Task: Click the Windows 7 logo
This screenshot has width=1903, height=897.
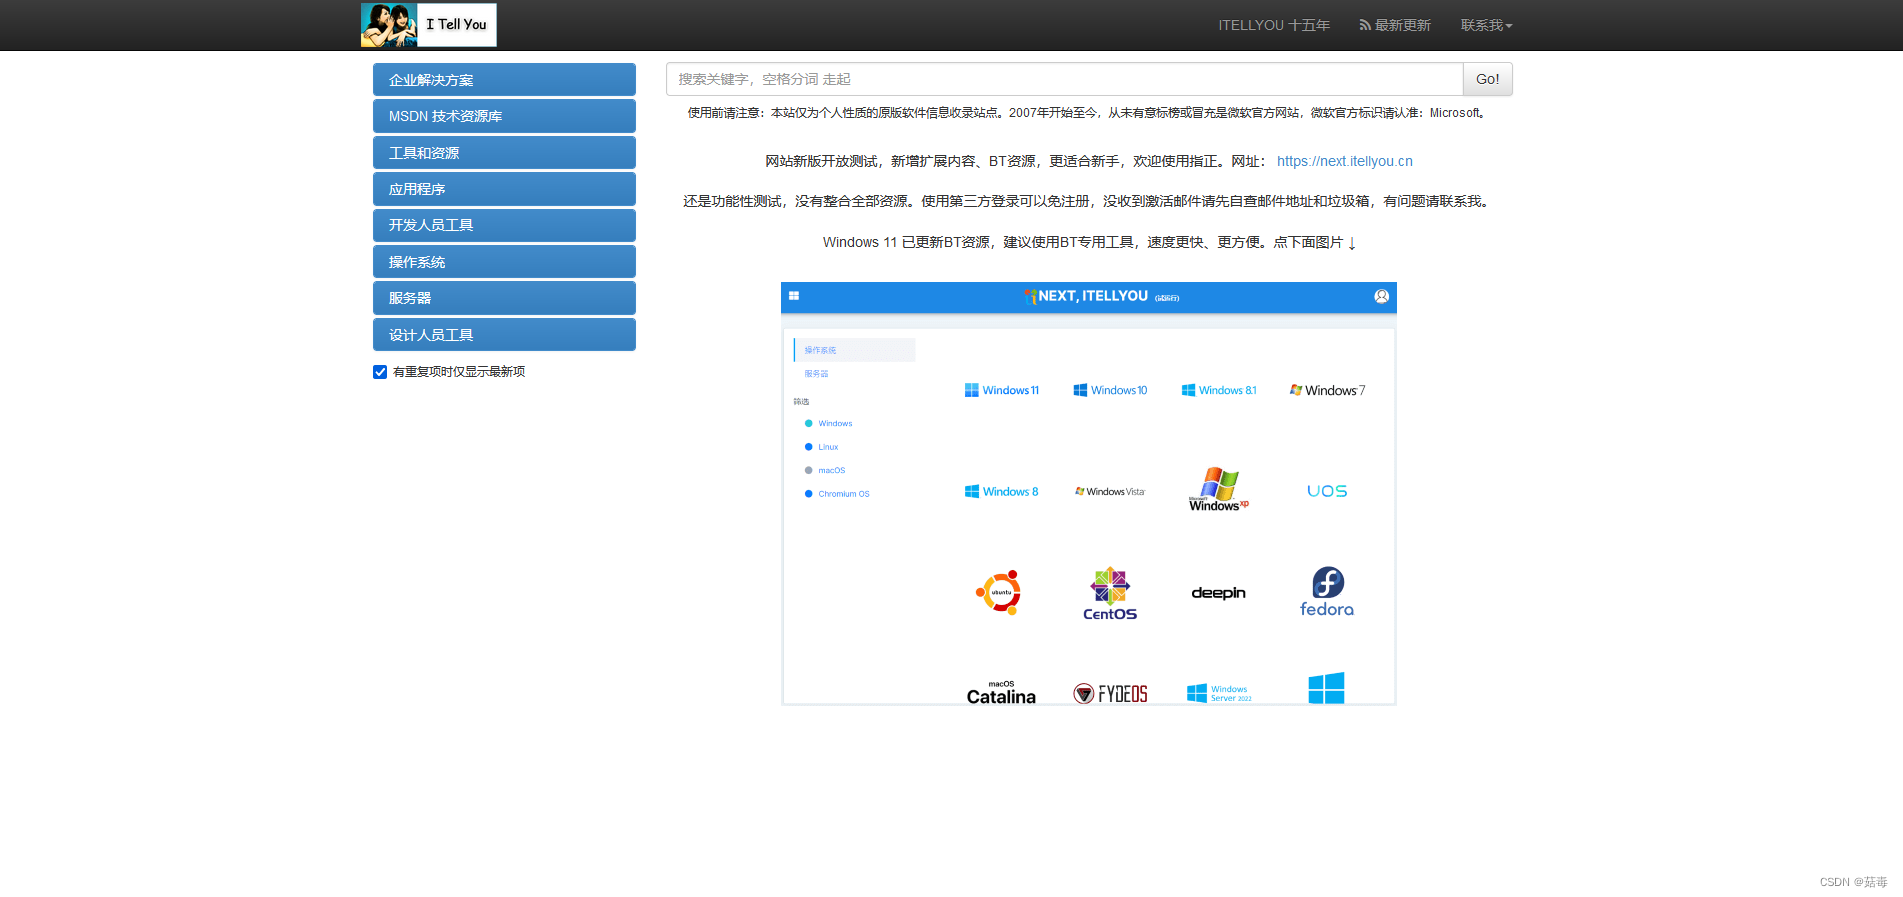Action: point(1327,390)
